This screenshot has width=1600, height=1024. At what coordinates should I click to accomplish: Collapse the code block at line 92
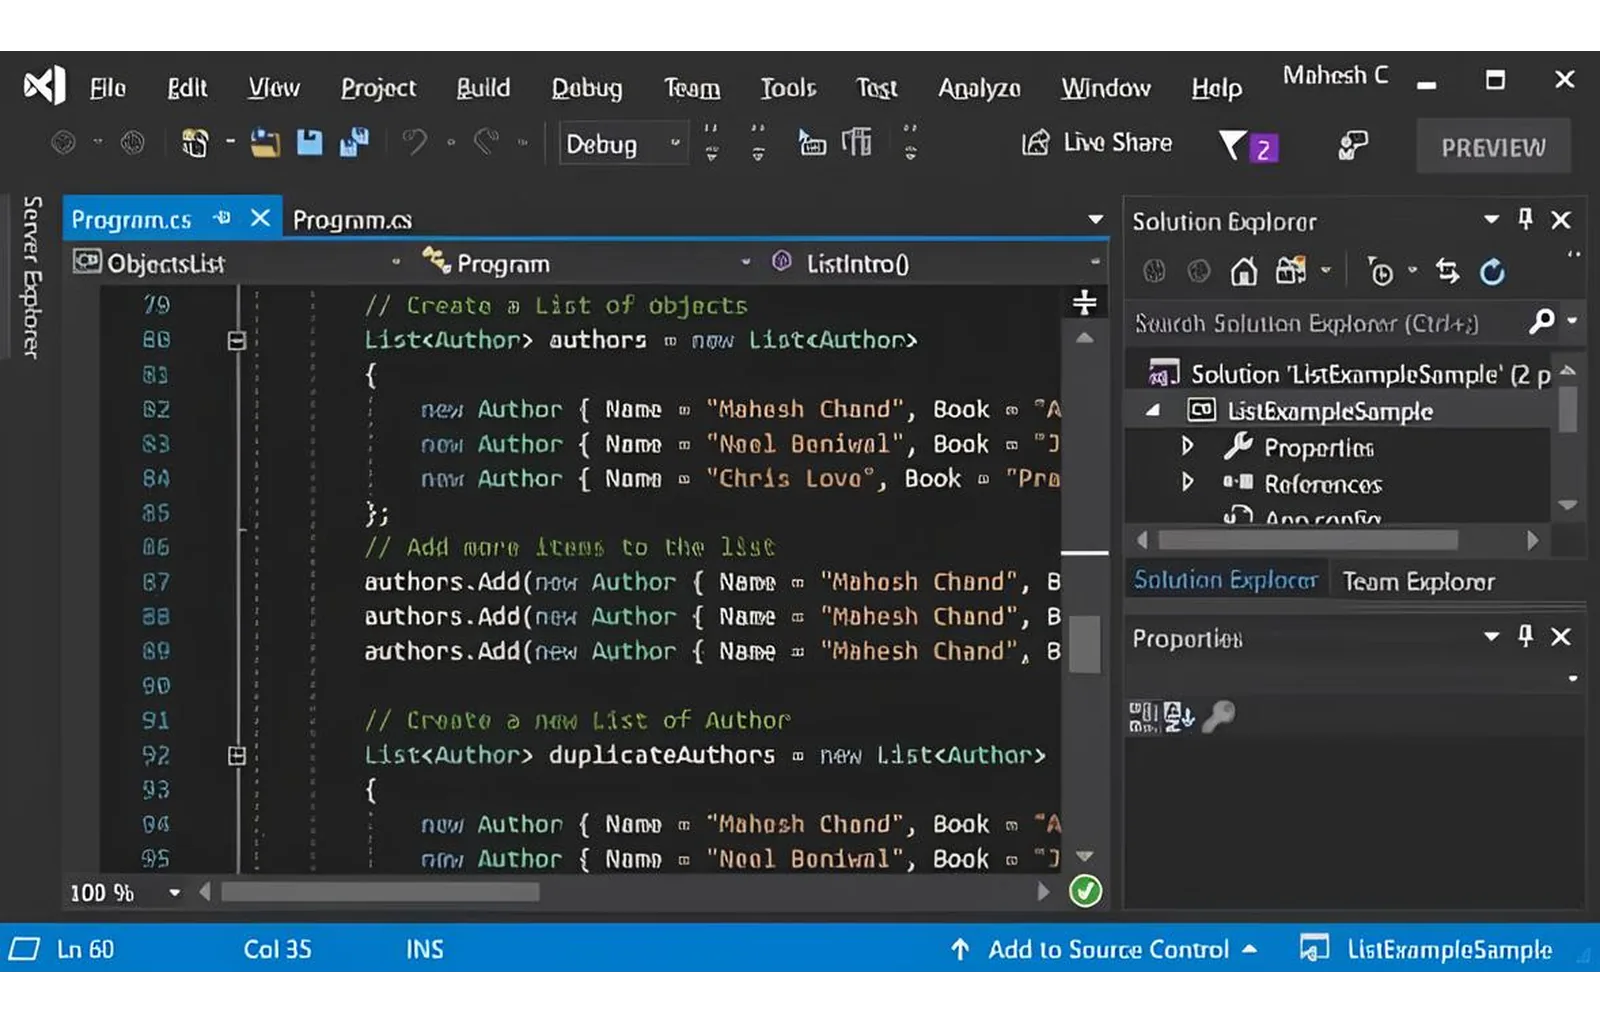(237, 755)
